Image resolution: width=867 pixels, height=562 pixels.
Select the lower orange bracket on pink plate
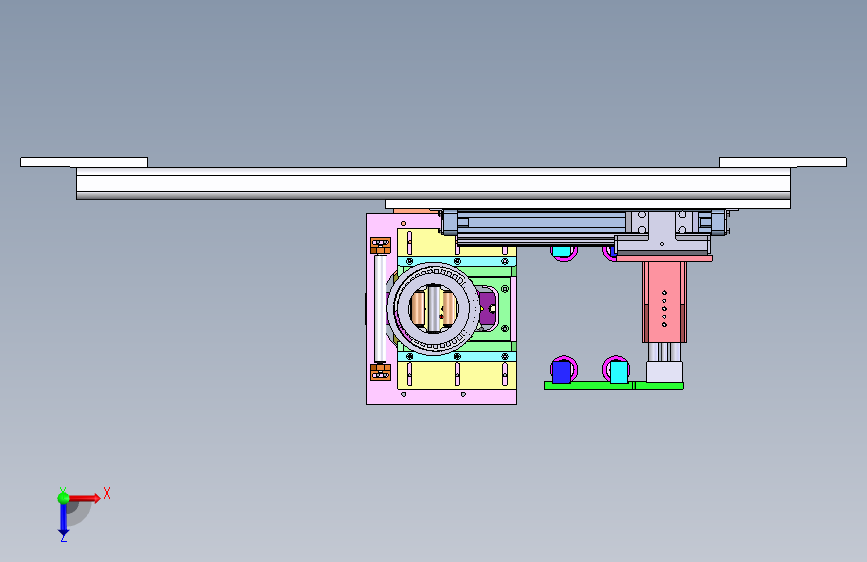pos(380,372)
